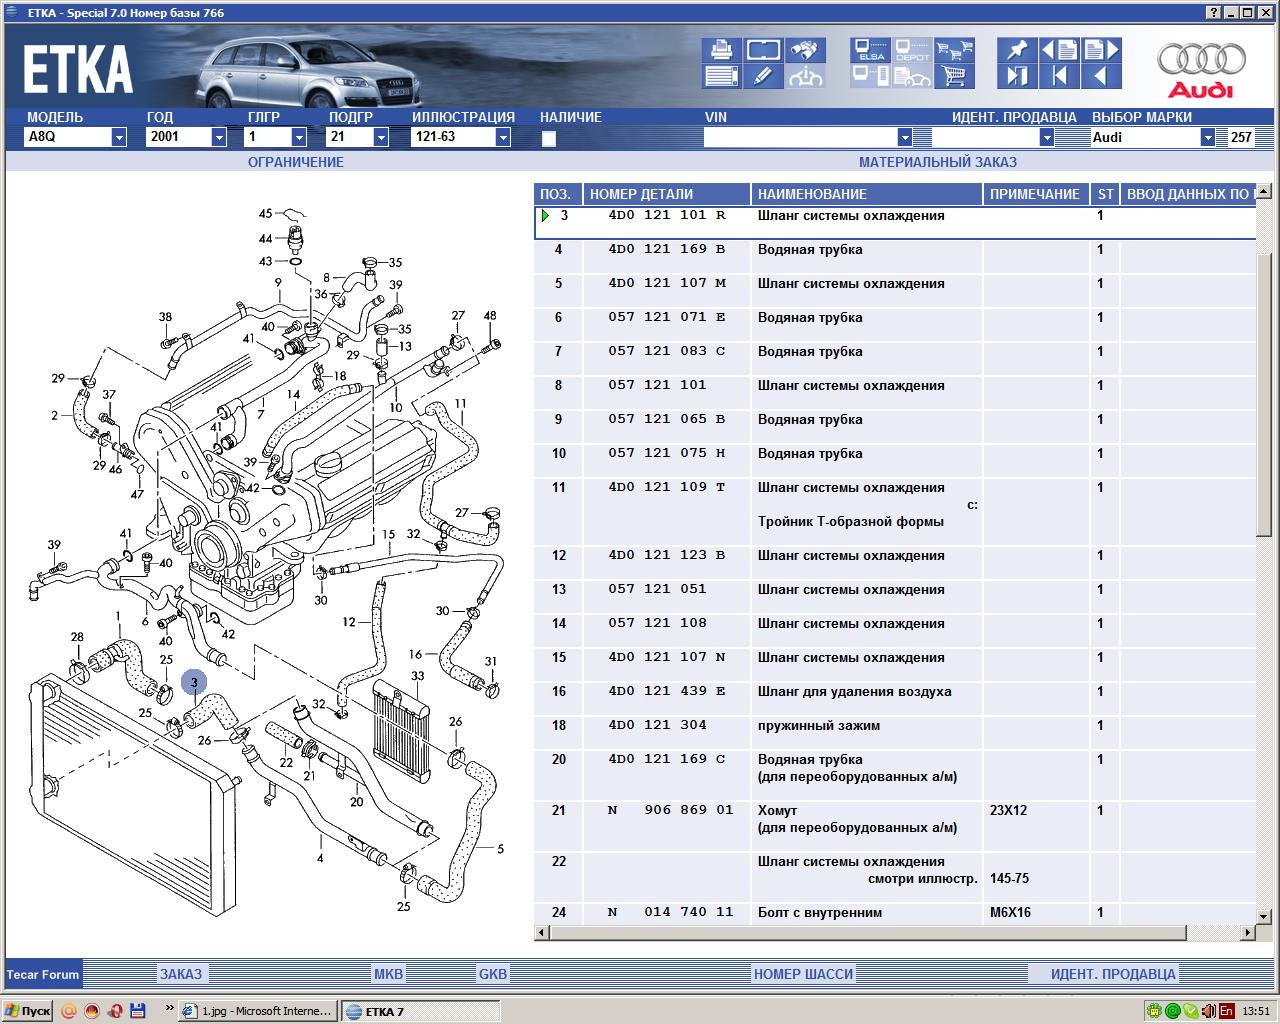Switch to the НОМЕР ШАССИ tab

[x=803, y=974]
